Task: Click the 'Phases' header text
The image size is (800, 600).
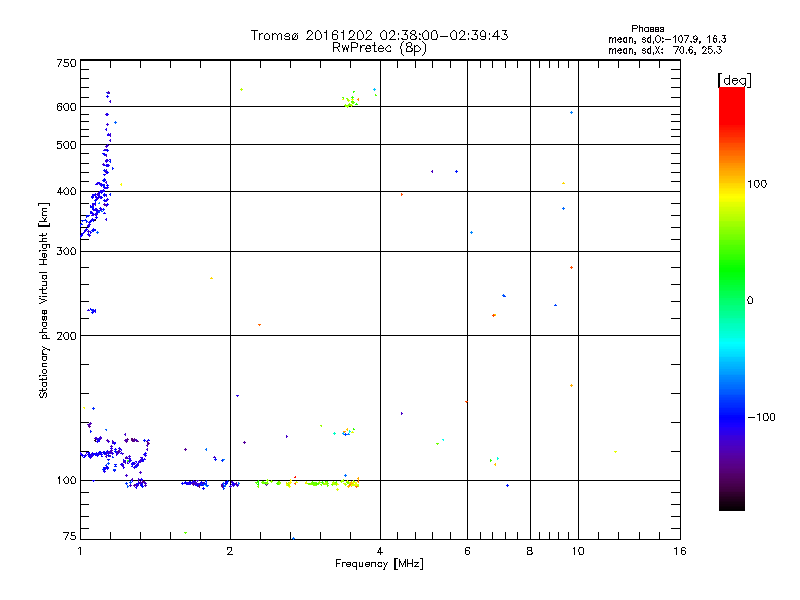Action: pyautogui.click(x=647, y=29)
